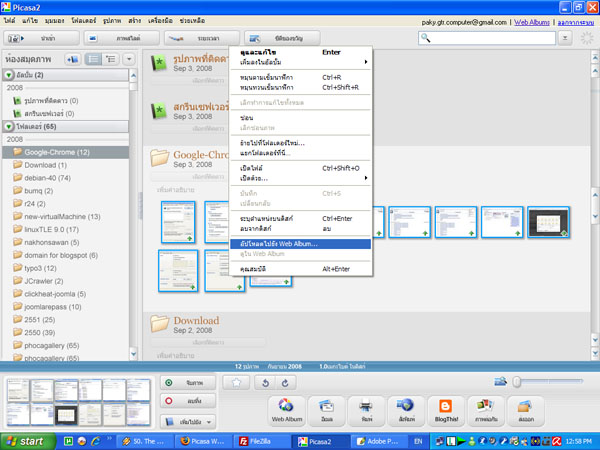Rotate the photo clockwise
Screen dimensions: 600x450
pos(285,383)
